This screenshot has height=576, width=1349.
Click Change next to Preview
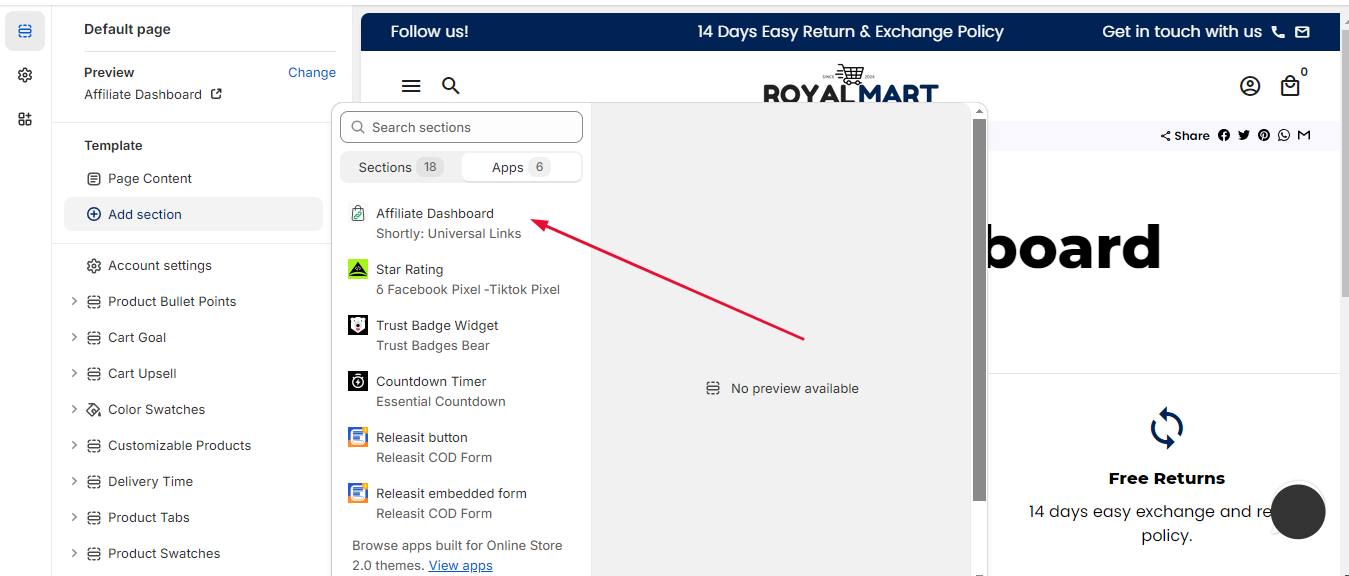coord(312,72)
